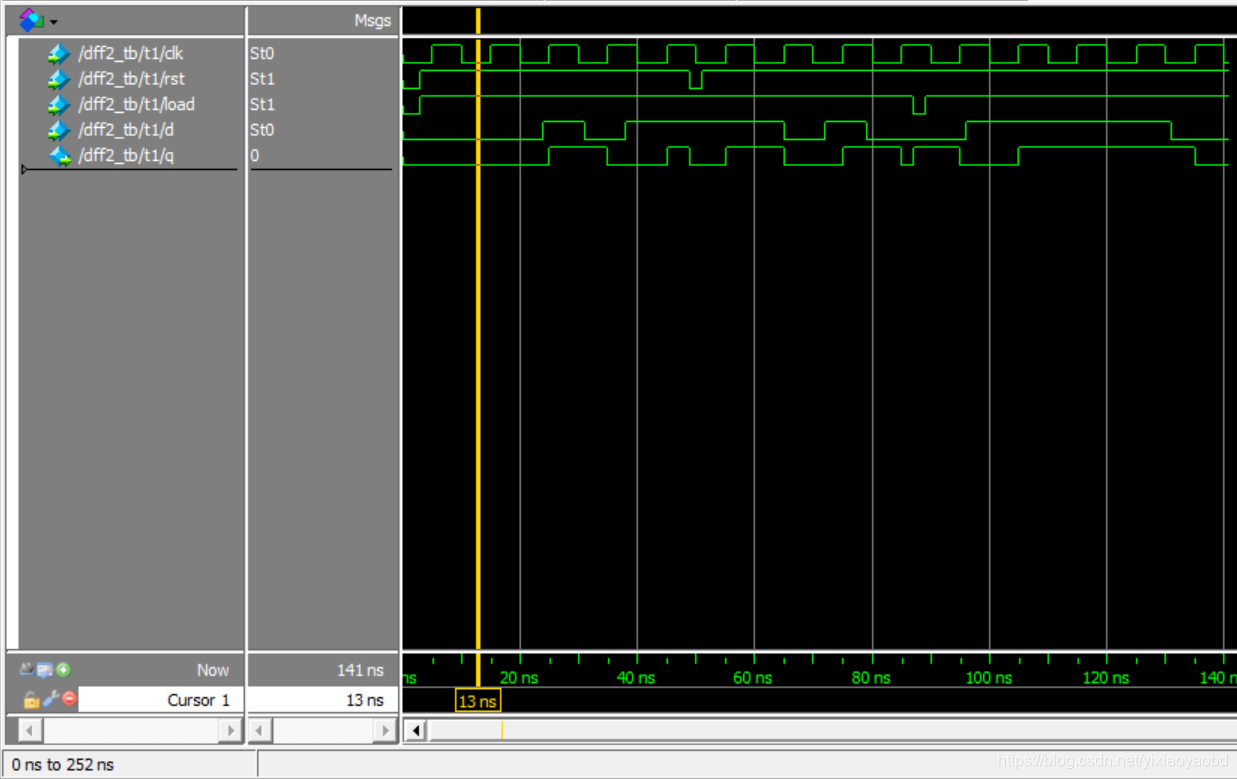
Task: Click the red remove cursor icon
Action: (69, 698)
